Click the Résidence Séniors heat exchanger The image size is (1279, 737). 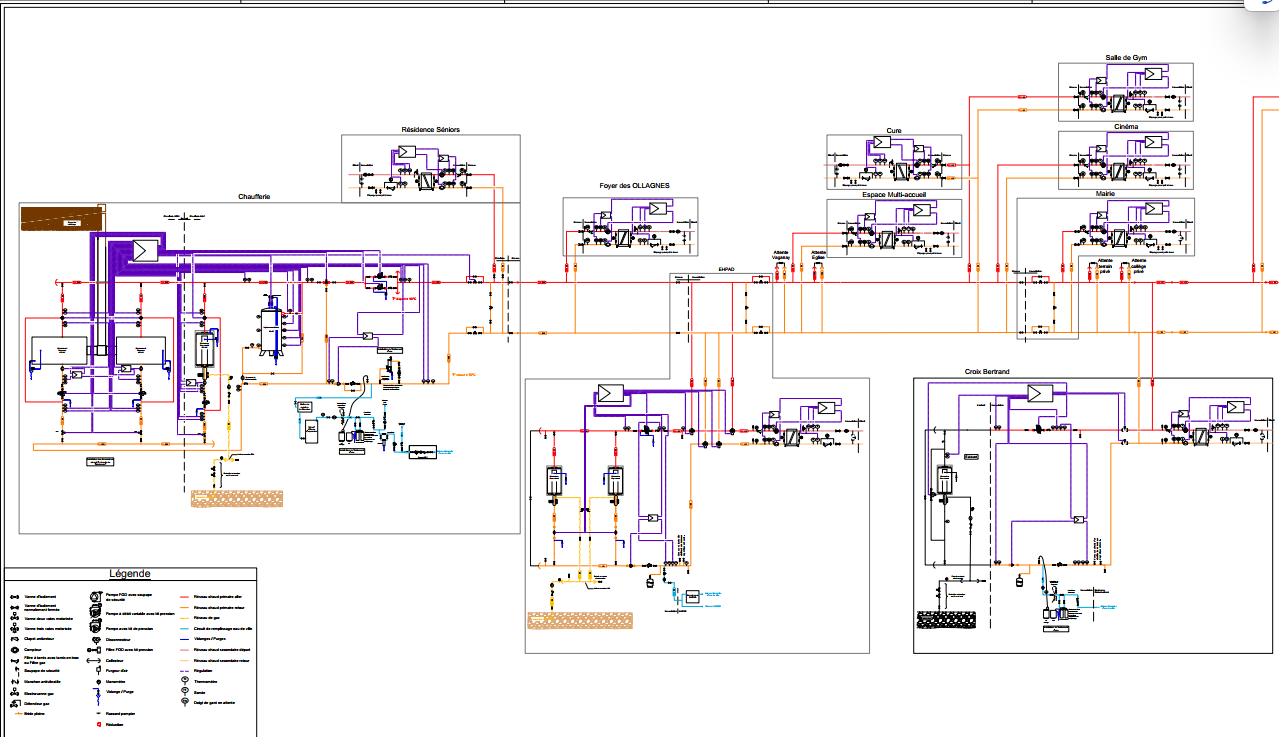click(x=426, y=182)
